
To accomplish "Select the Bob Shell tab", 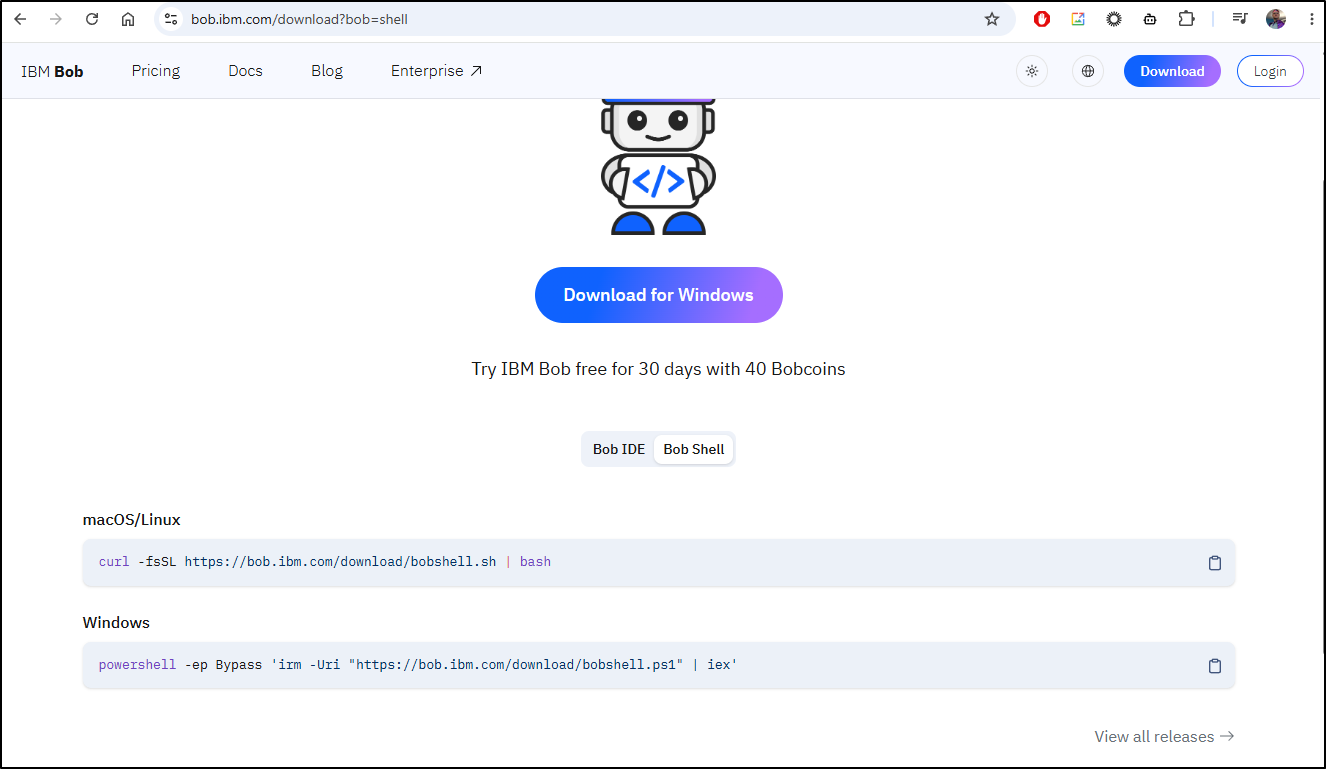I will pos(694,449).
